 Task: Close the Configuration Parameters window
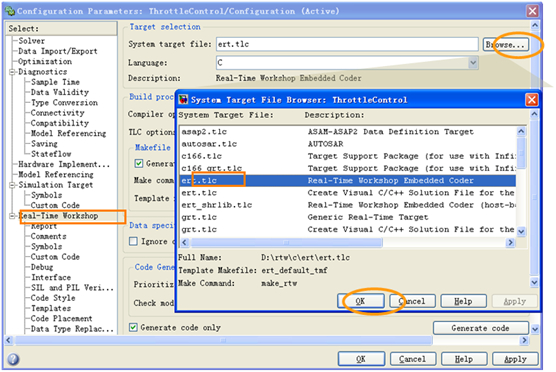tap(532, 11)
